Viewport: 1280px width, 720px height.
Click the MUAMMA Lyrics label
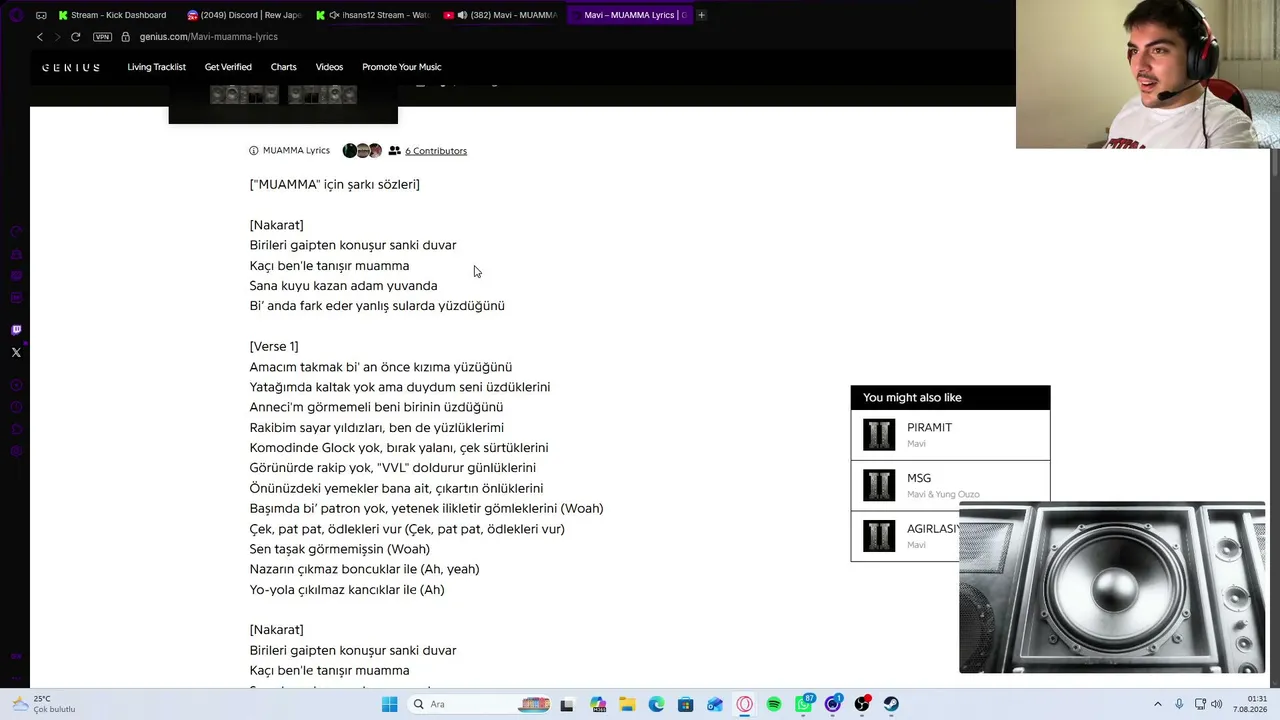[x=296, y=151]
